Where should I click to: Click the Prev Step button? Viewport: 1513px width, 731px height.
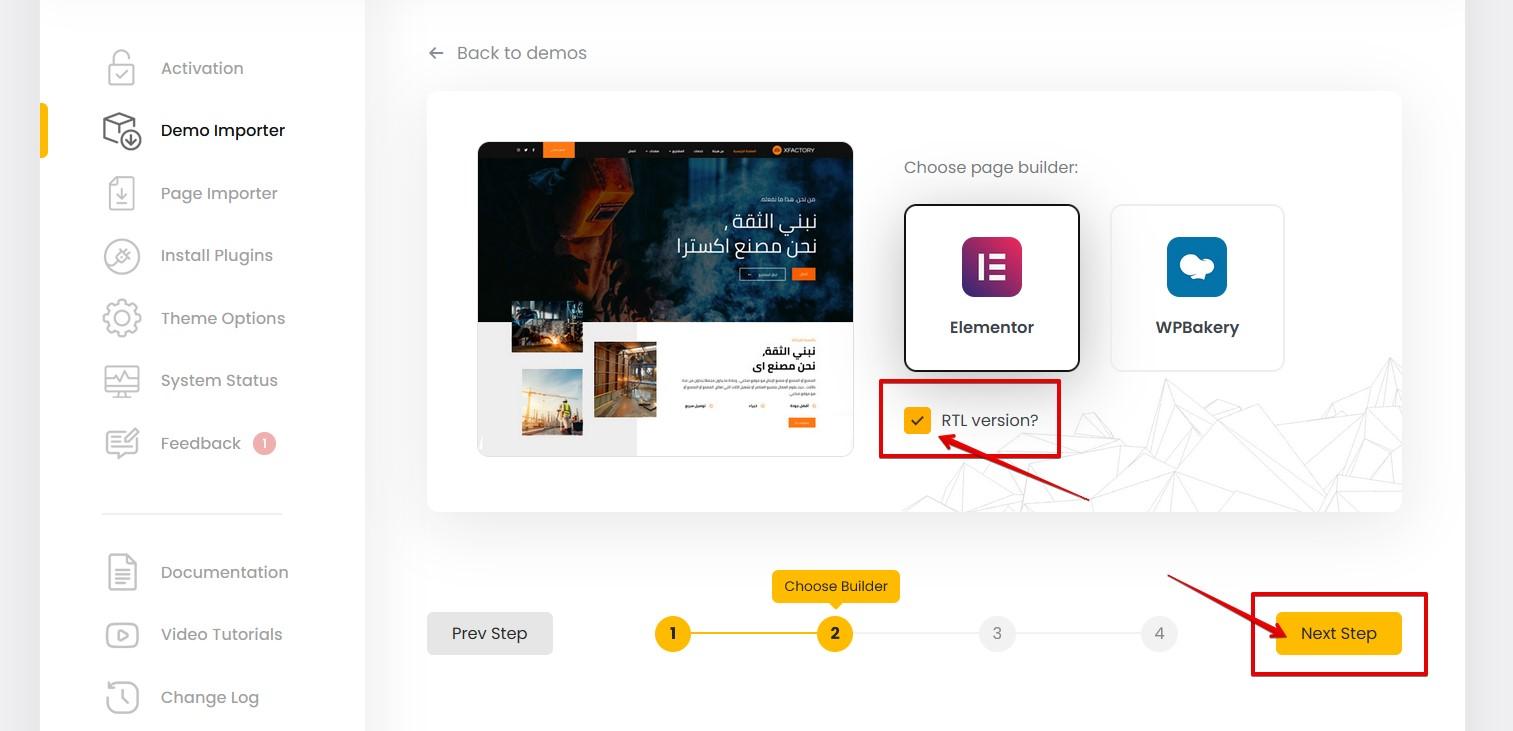490,634
